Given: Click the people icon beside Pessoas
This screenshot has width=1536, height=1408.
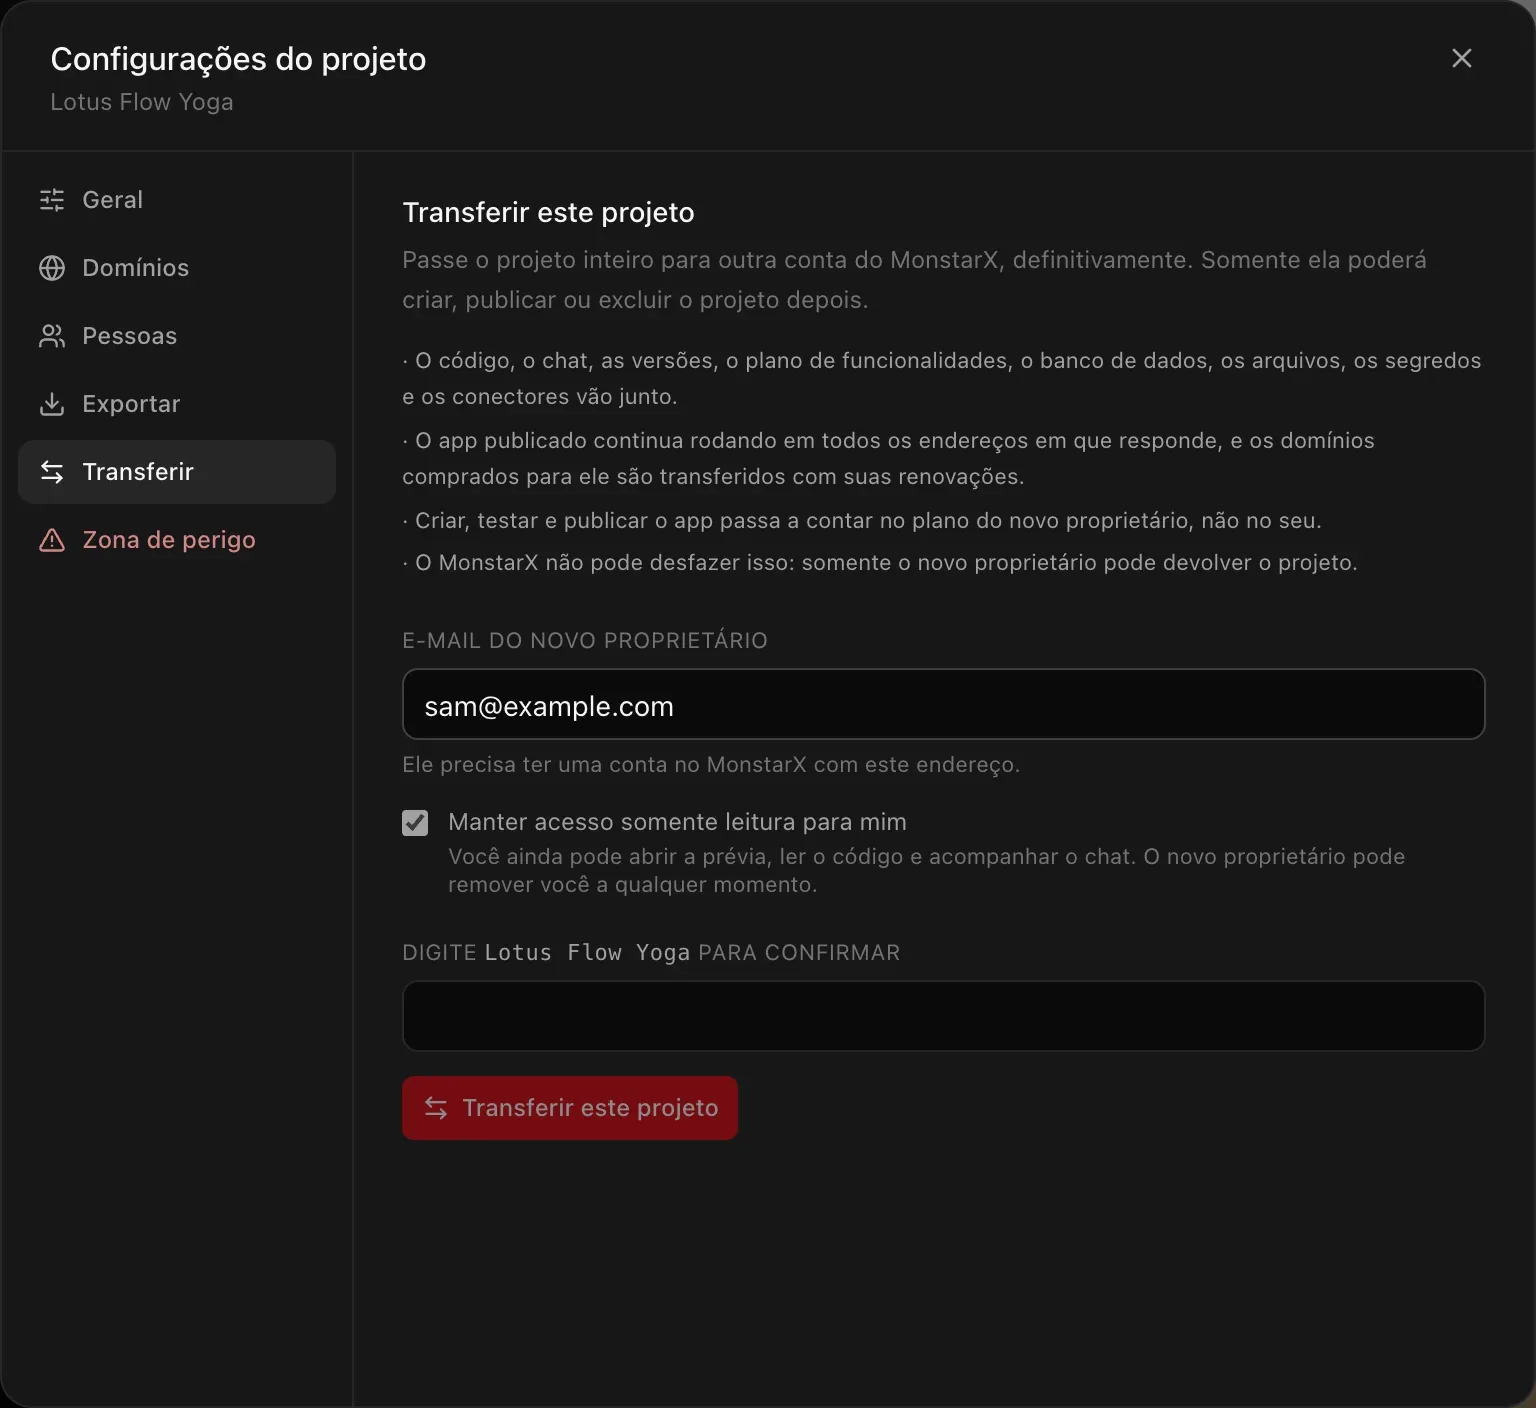Looking at the screenshot, I should [52, 336].
